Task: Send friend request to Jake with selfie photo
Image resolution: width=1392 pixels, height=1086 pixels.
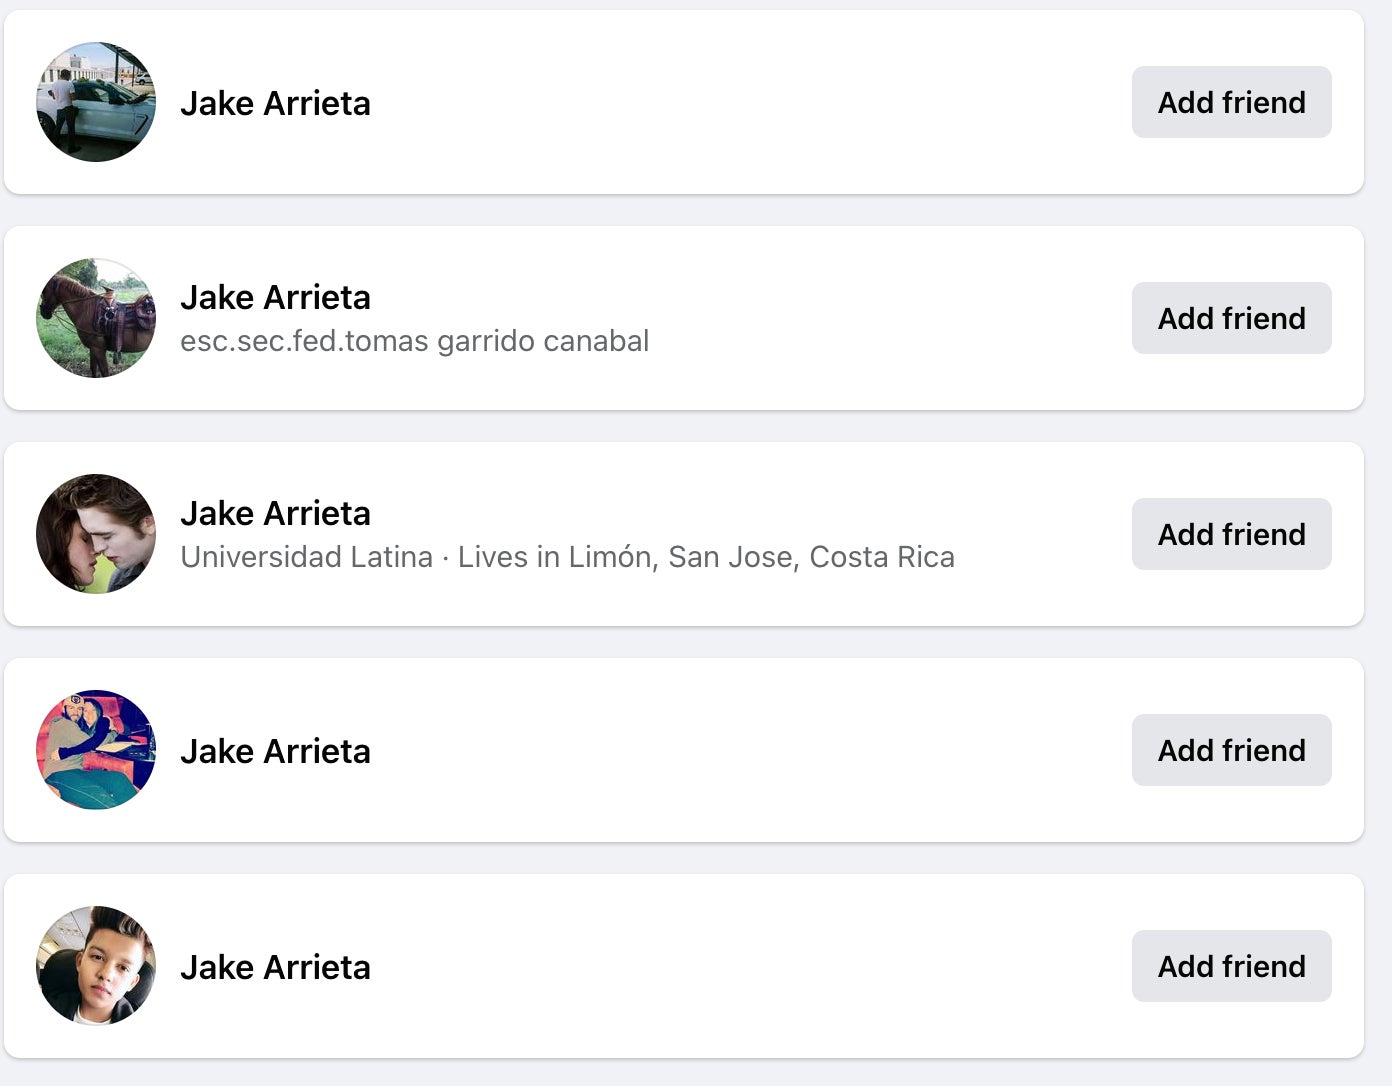Action: (x=1231, y=966)
